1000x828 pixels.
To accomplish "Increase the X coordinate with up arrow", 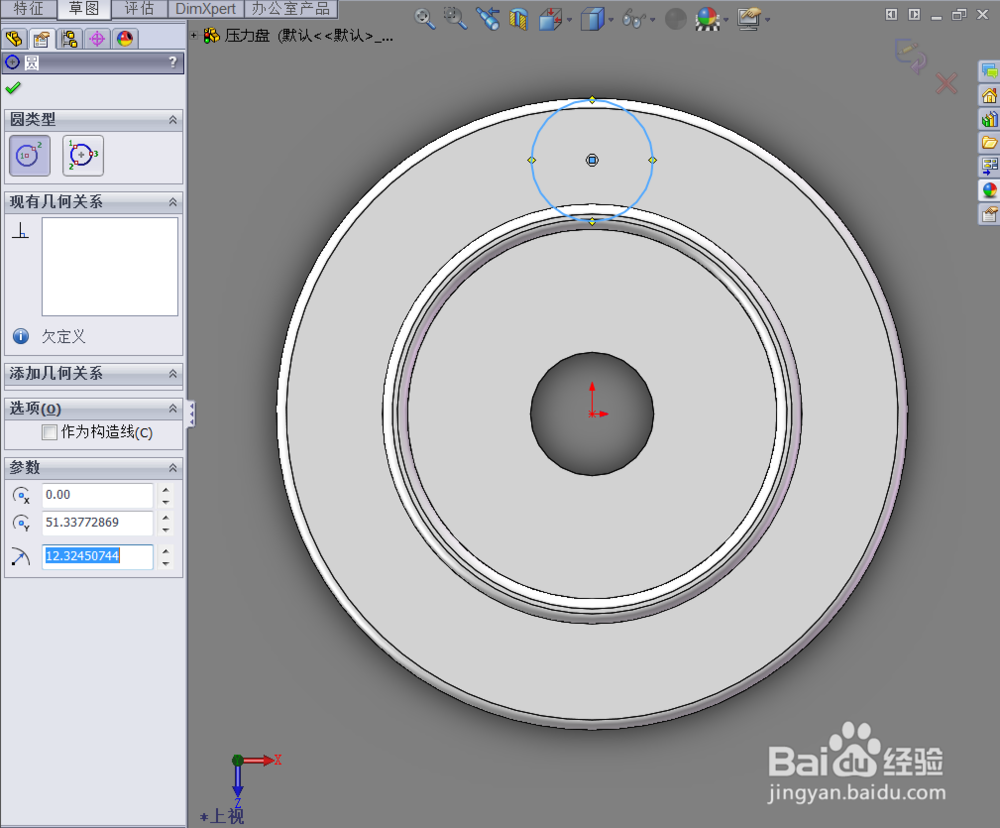I will [x=166, y=489].
